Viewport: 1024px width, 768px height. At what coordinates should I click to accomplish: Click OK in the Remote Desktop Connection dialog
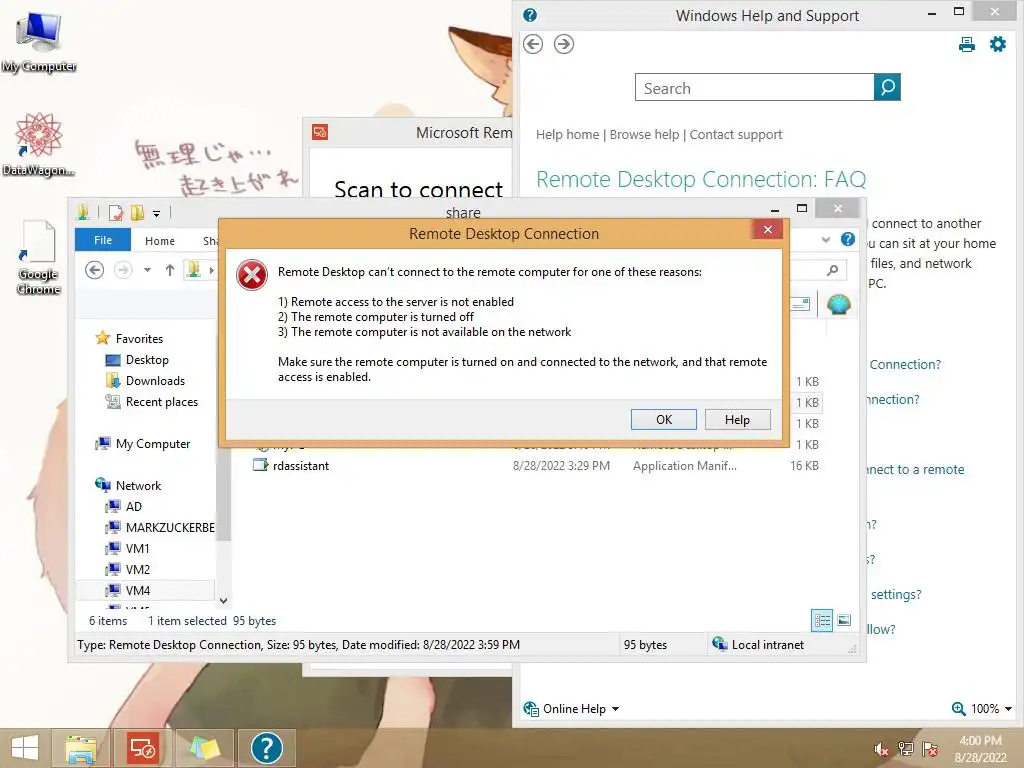tap(664, 419)
